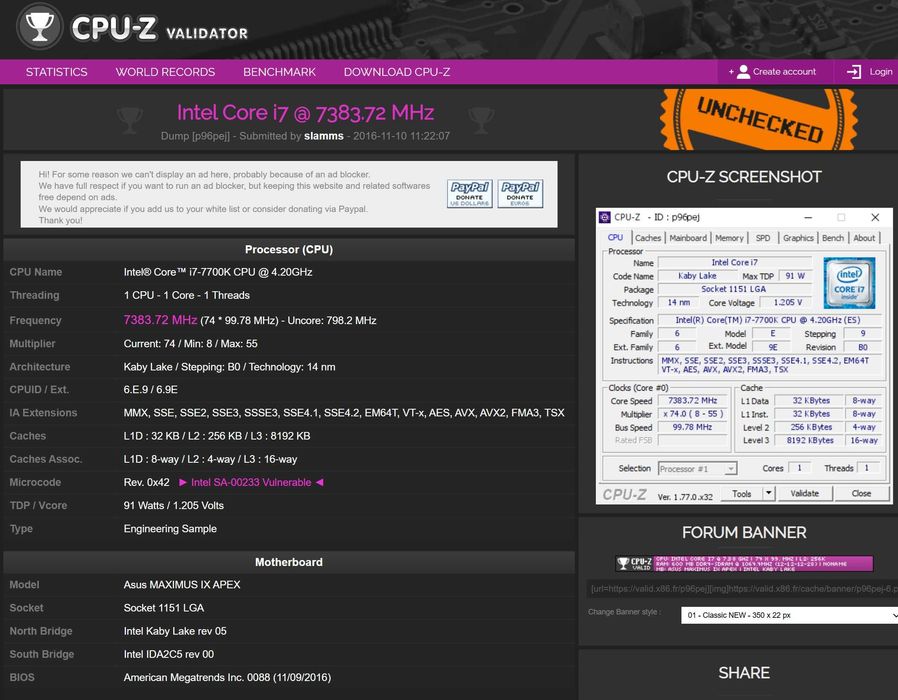
Task: Click the Intel SA-00233 Vulnerable link
Action: click(251, 482)
